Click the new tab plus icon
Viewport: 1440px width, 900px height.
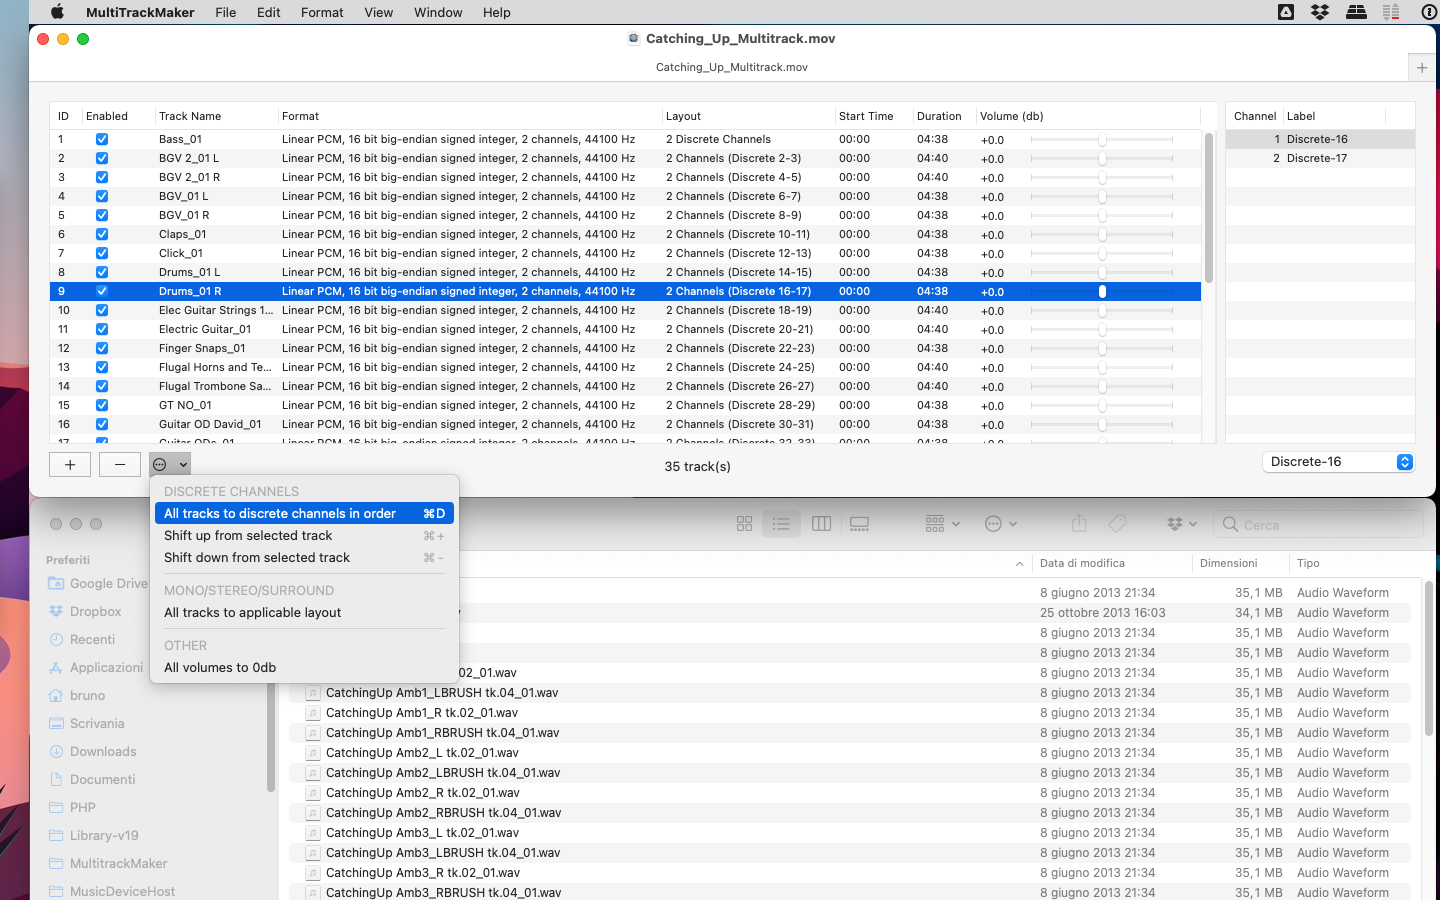click(1422, 68)
